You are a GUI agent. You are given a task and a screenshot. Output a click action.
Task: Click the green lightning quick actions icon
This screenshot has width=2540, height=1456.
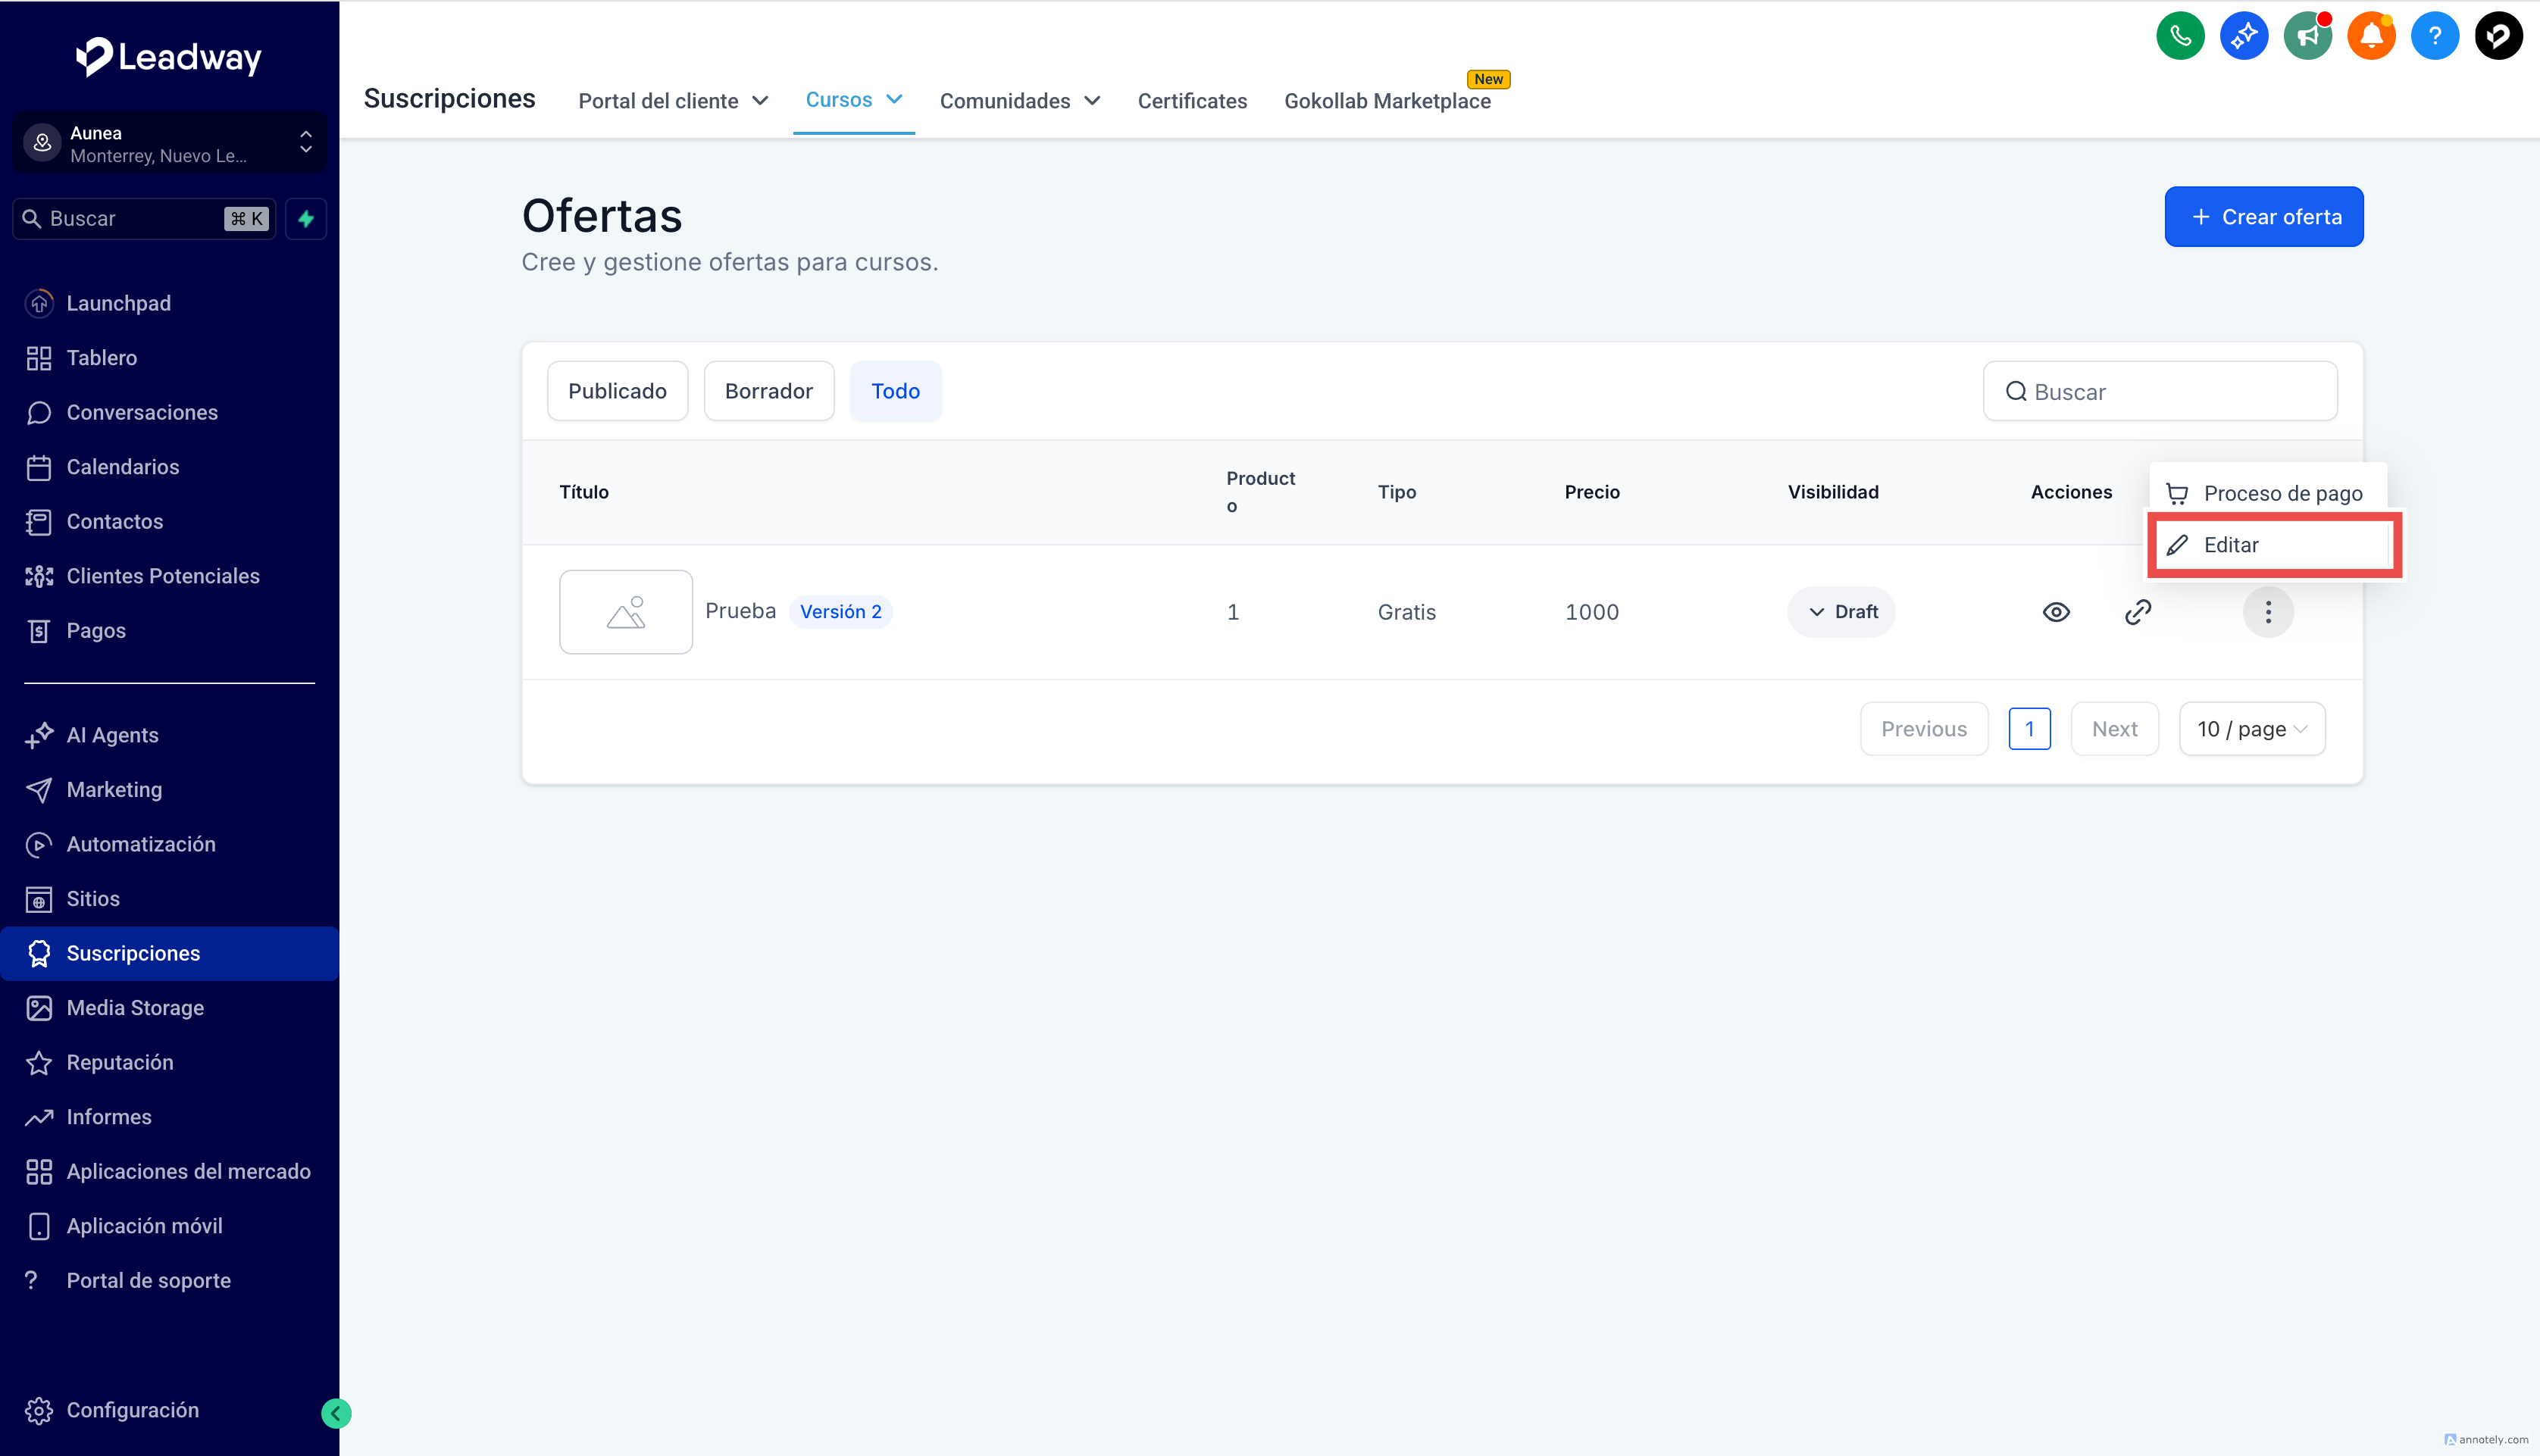tap(306, 219)
